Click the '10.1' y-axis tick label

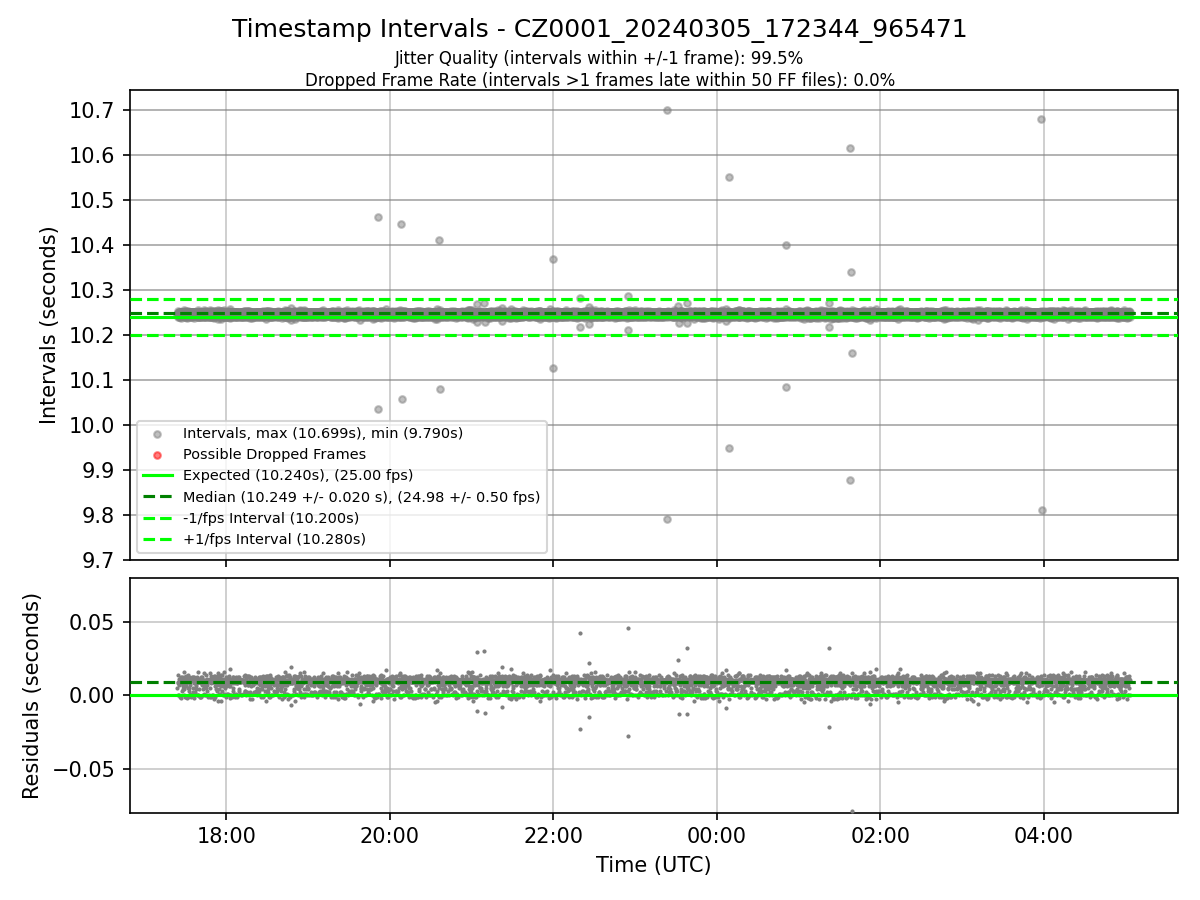tap(94, 380)
